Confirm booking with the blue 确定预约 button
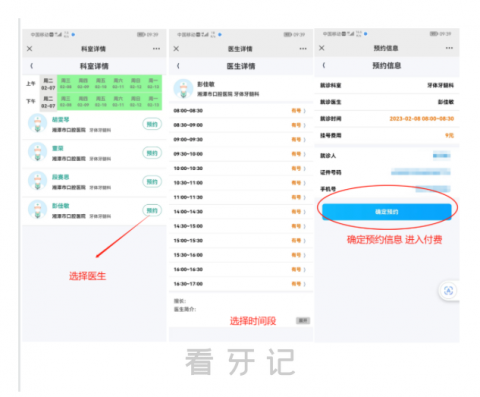 pos(387,212)
